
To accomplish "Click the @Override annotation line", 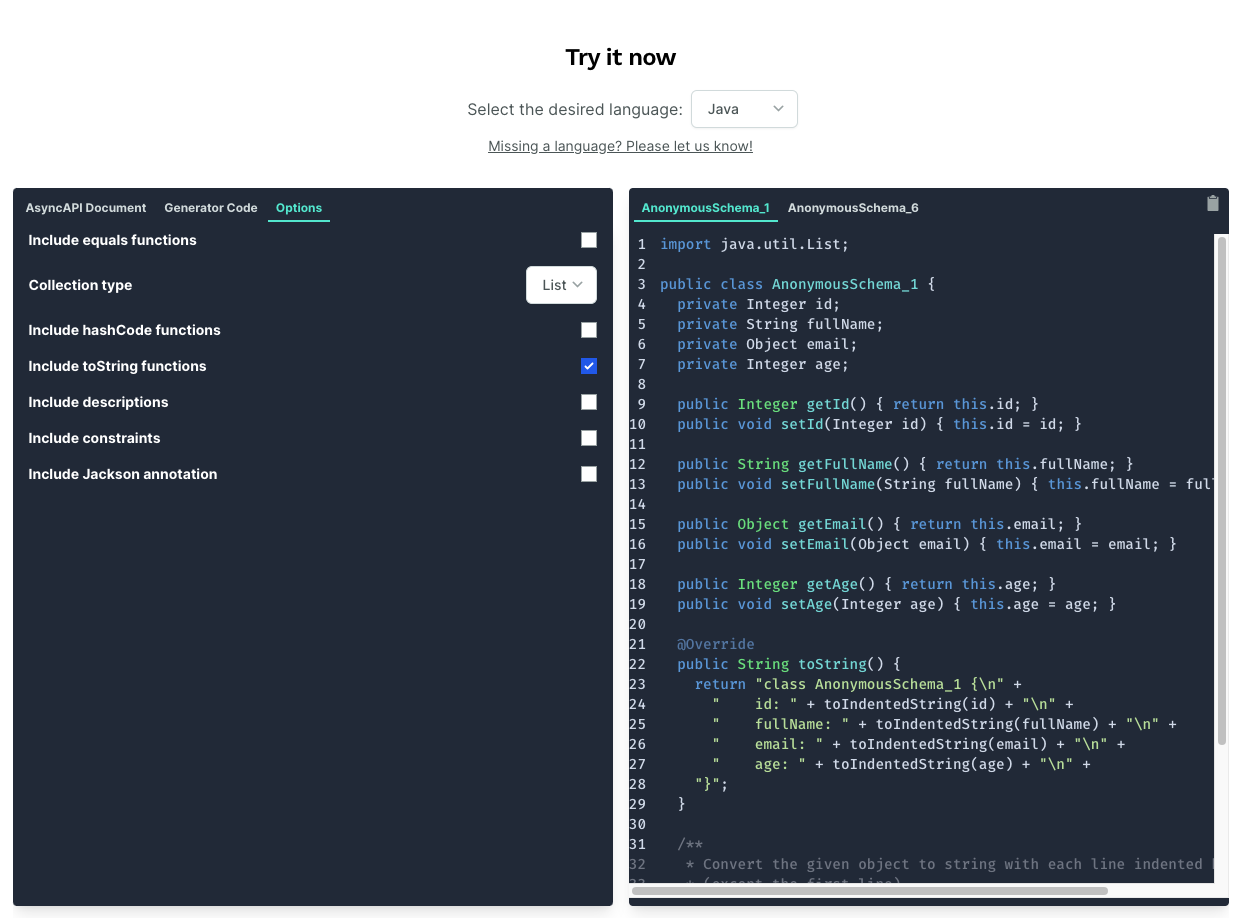I will click(x=716, y=644).
